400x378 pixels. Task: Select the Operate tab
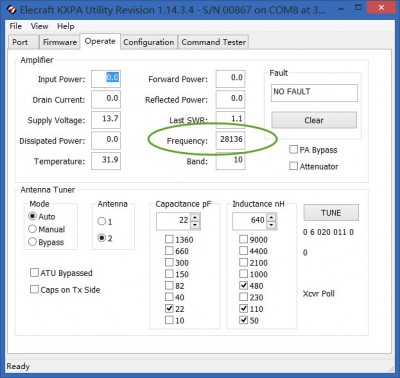click(100, 41)
